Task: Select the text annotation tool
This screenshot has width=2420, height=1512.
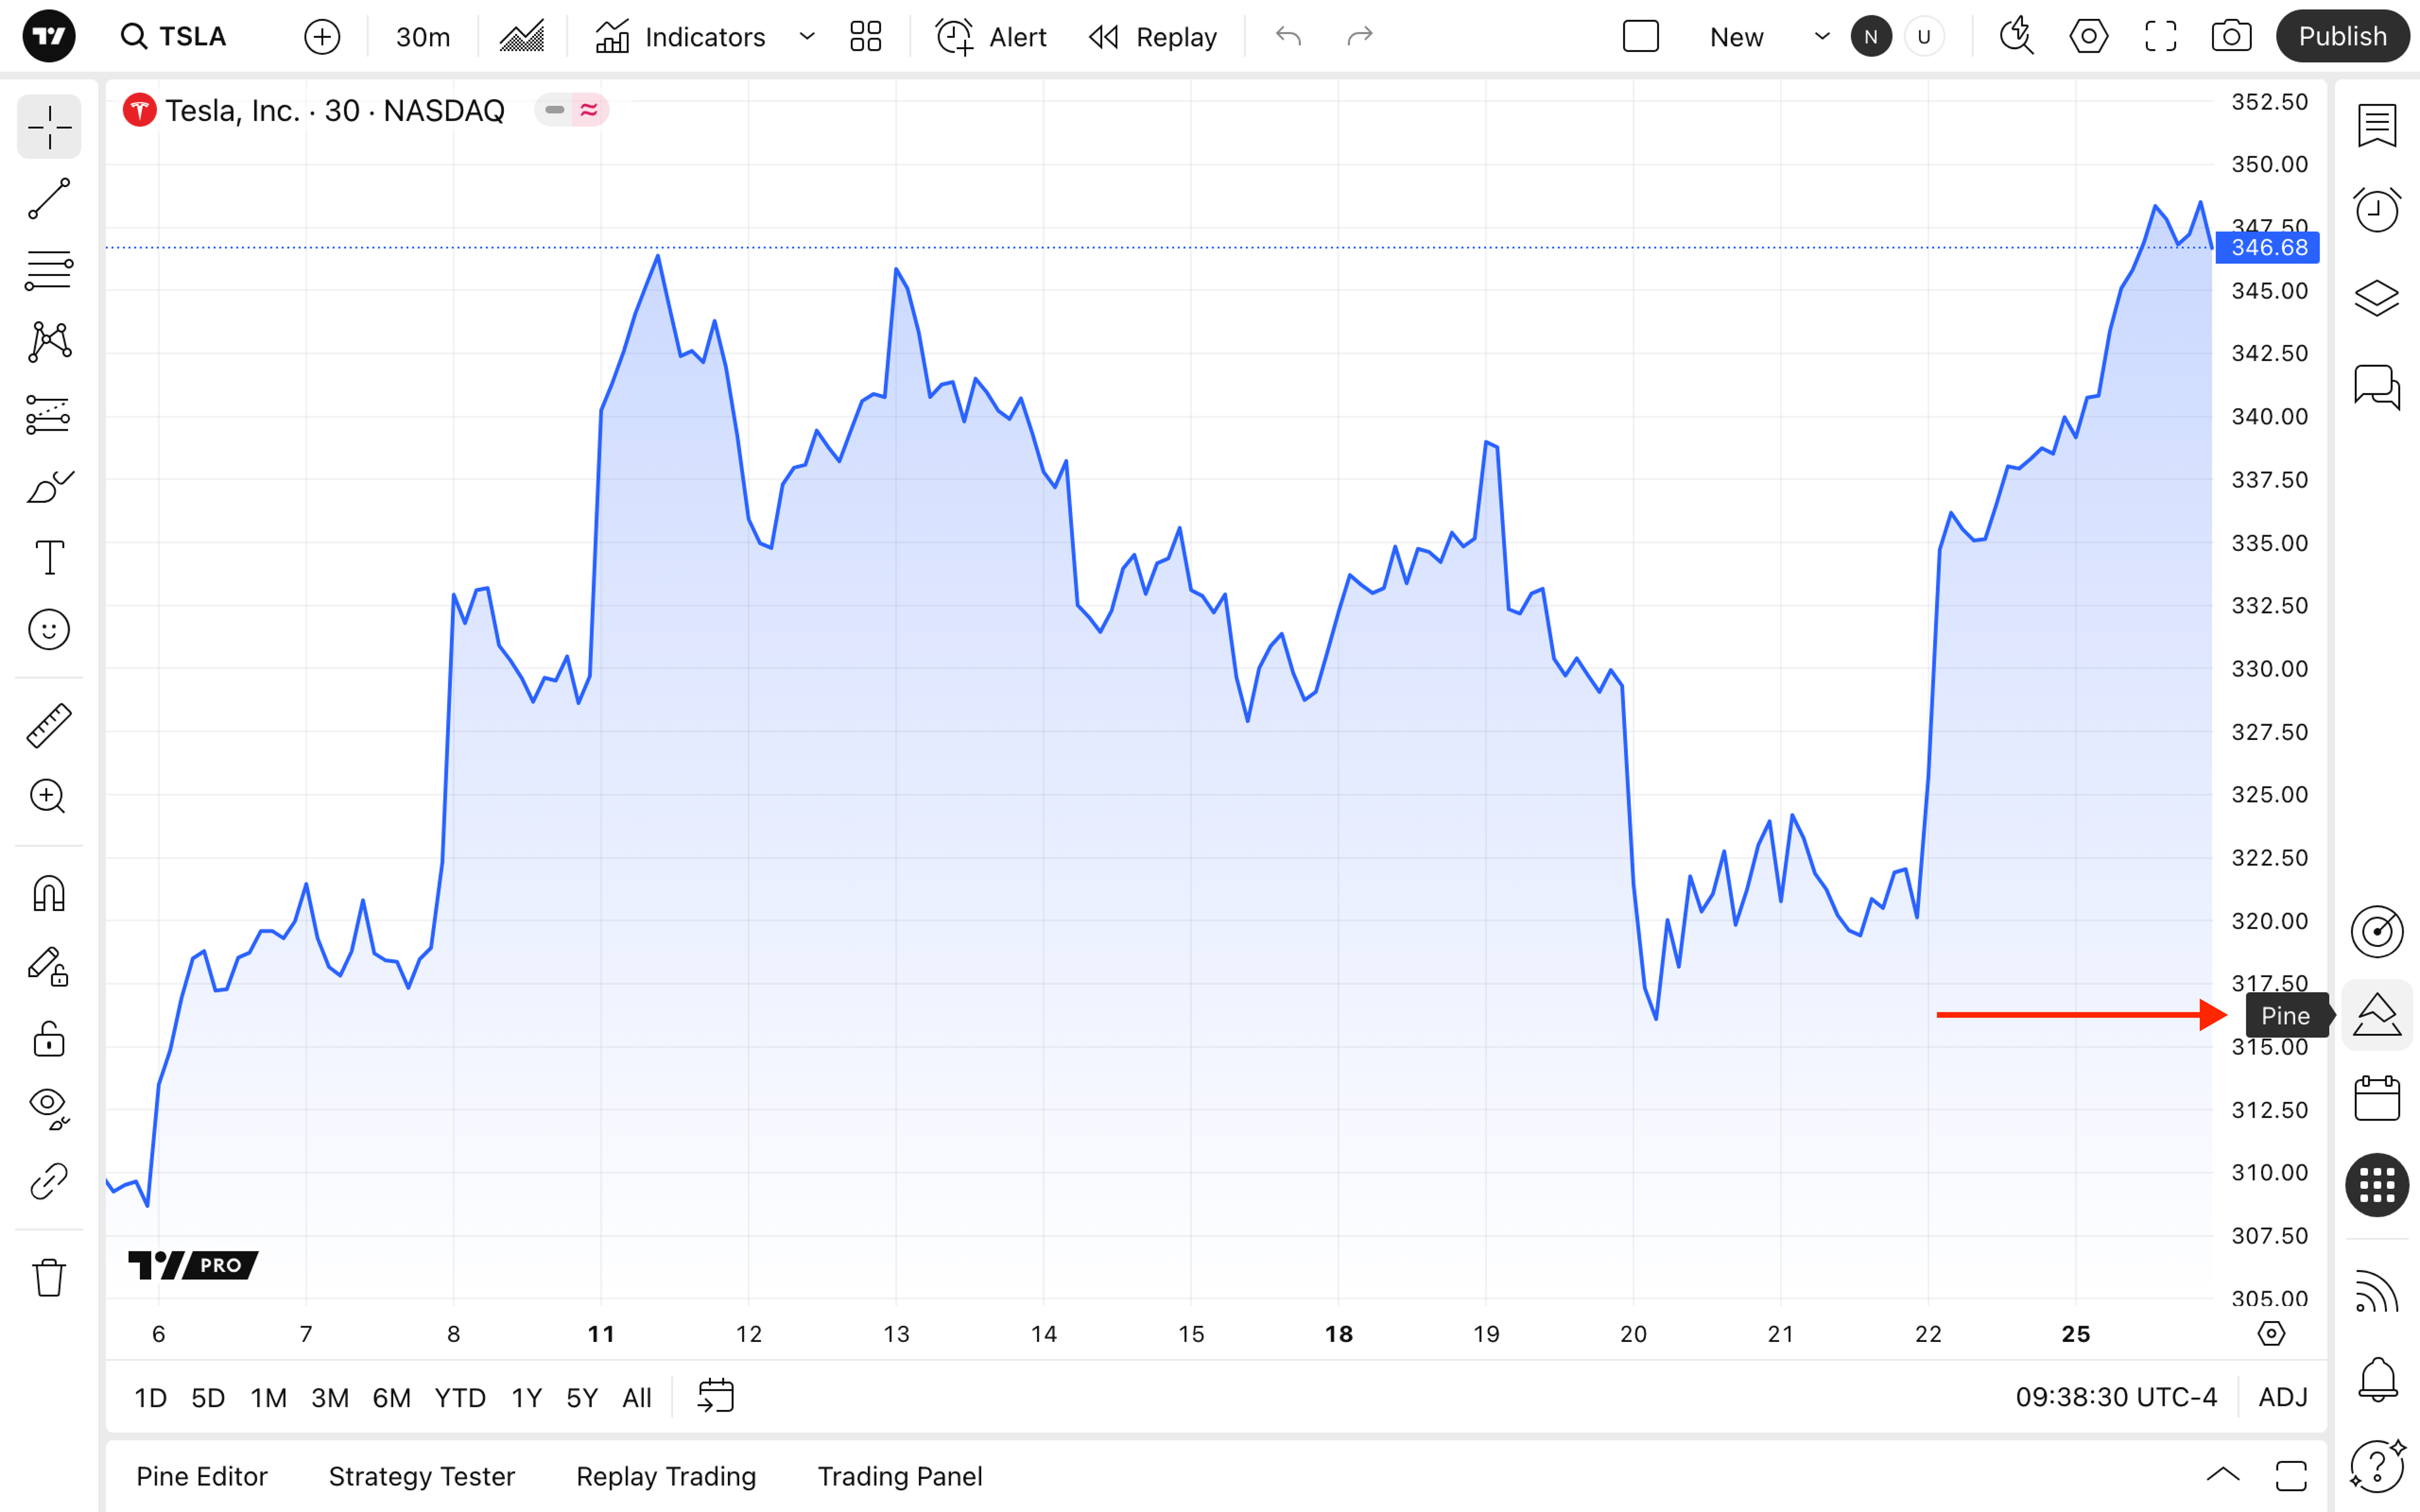Action: (48, 557)
